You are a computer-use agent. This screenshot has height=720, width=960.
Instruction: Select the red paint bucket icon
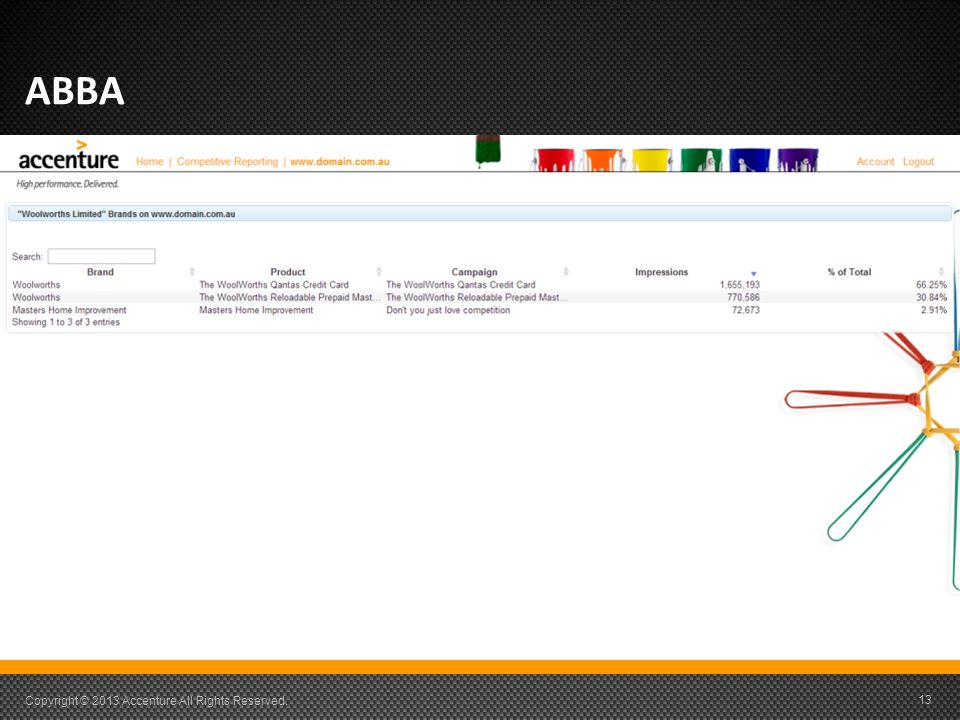coord(555,160)
